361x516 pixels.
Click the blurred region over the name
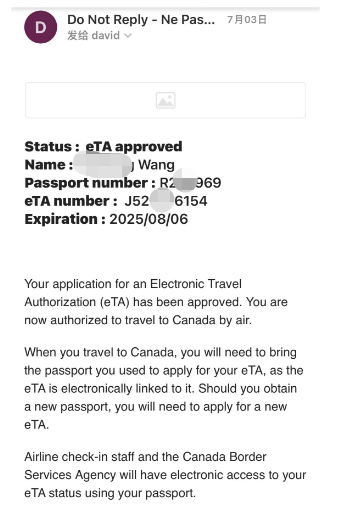(103, 164)
